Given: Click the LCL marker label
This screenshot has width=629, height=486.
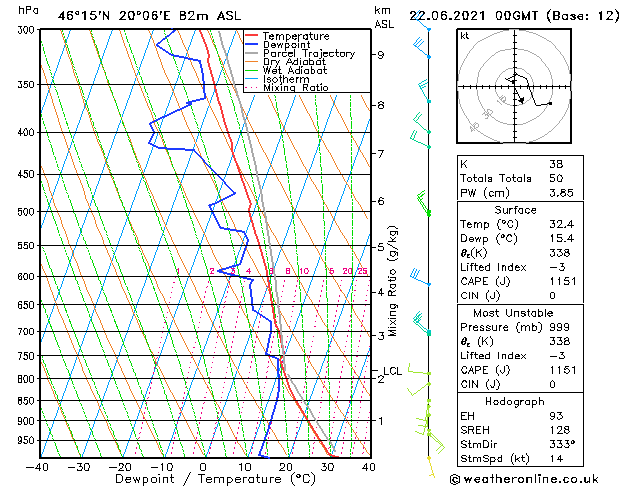Looking at the screenshot, I should tap(392, 371).
